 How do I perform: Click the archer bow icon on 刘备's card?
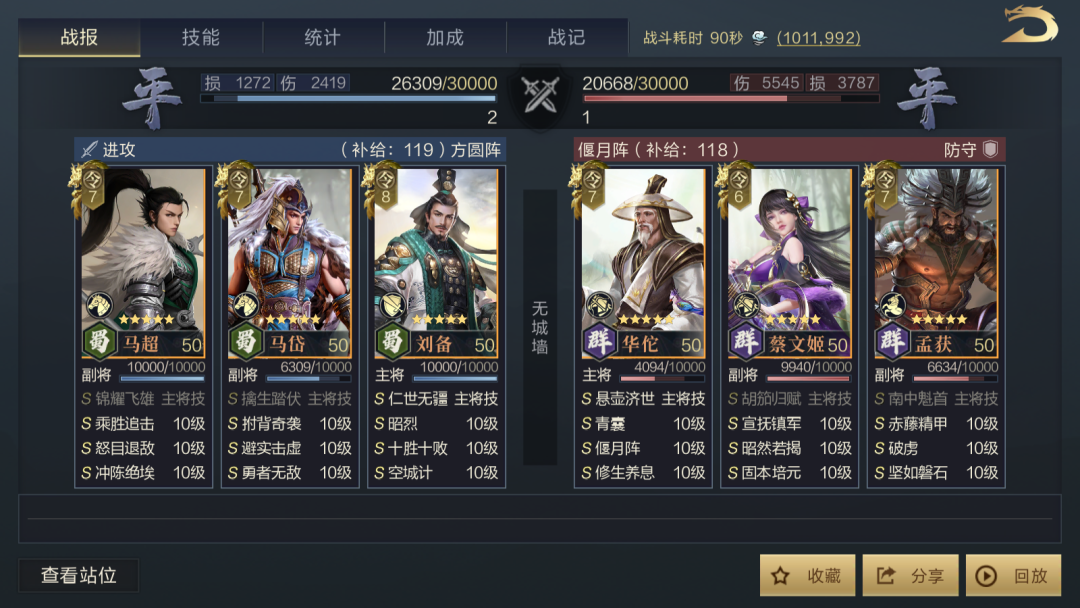393,305
